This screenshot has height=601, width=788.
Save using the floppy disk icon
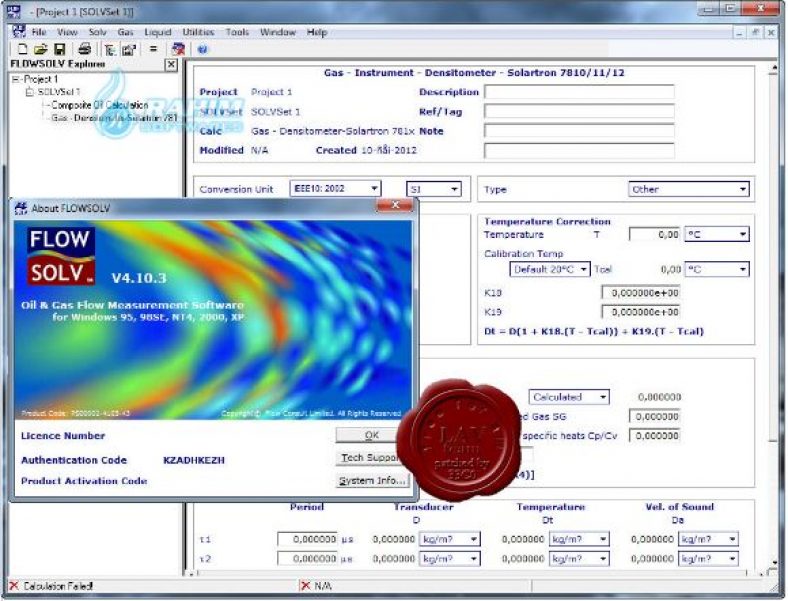[x=59, y=49]
